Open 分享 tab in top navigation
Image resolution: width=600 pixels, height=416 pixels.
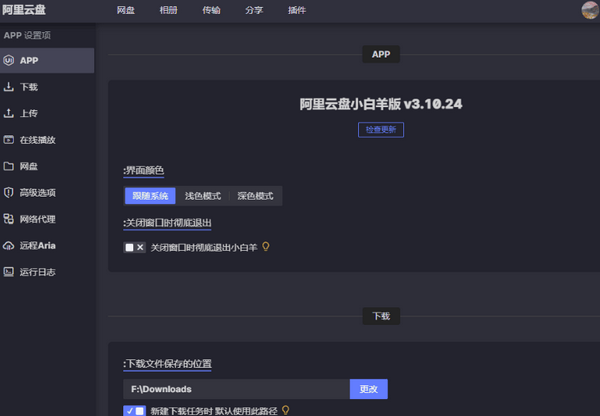click(254, 10)
